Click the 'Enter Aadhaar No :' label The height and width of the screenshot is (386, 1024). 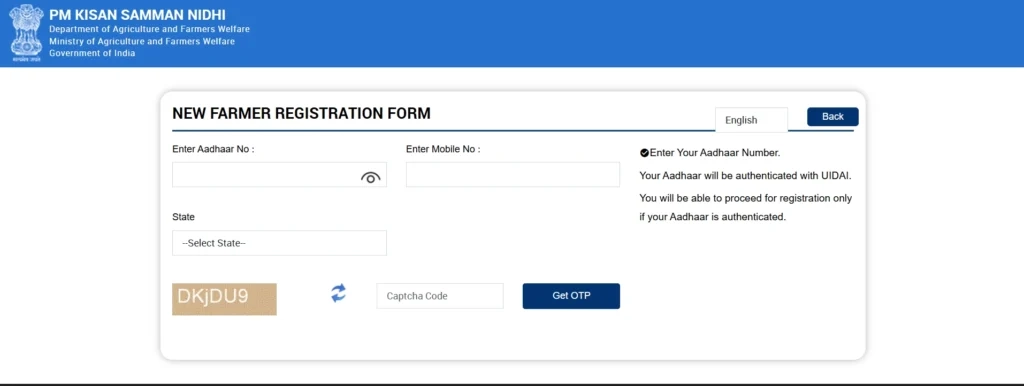[x=213, y=149]
